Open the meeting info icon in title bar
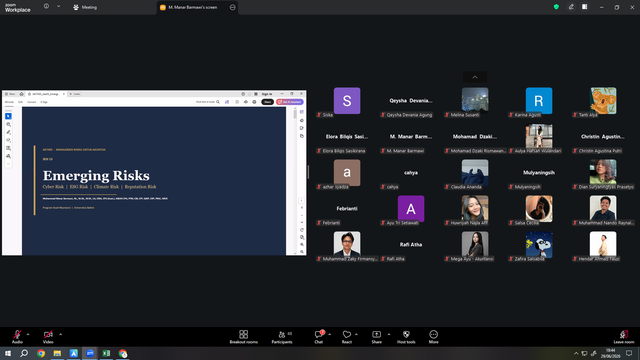This screenshot has height=360, width=640. [46, 7]
